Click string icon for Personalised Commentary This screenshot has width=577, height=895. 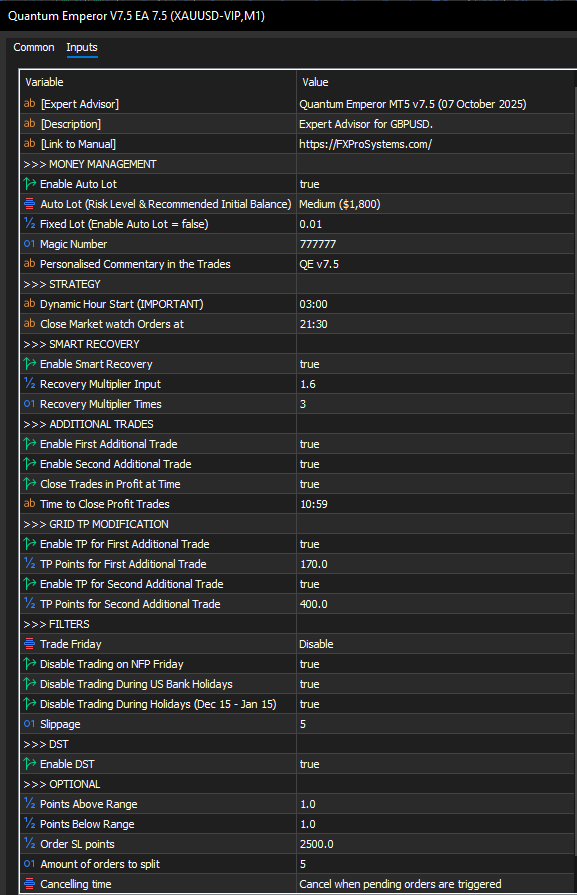point(30,263)
